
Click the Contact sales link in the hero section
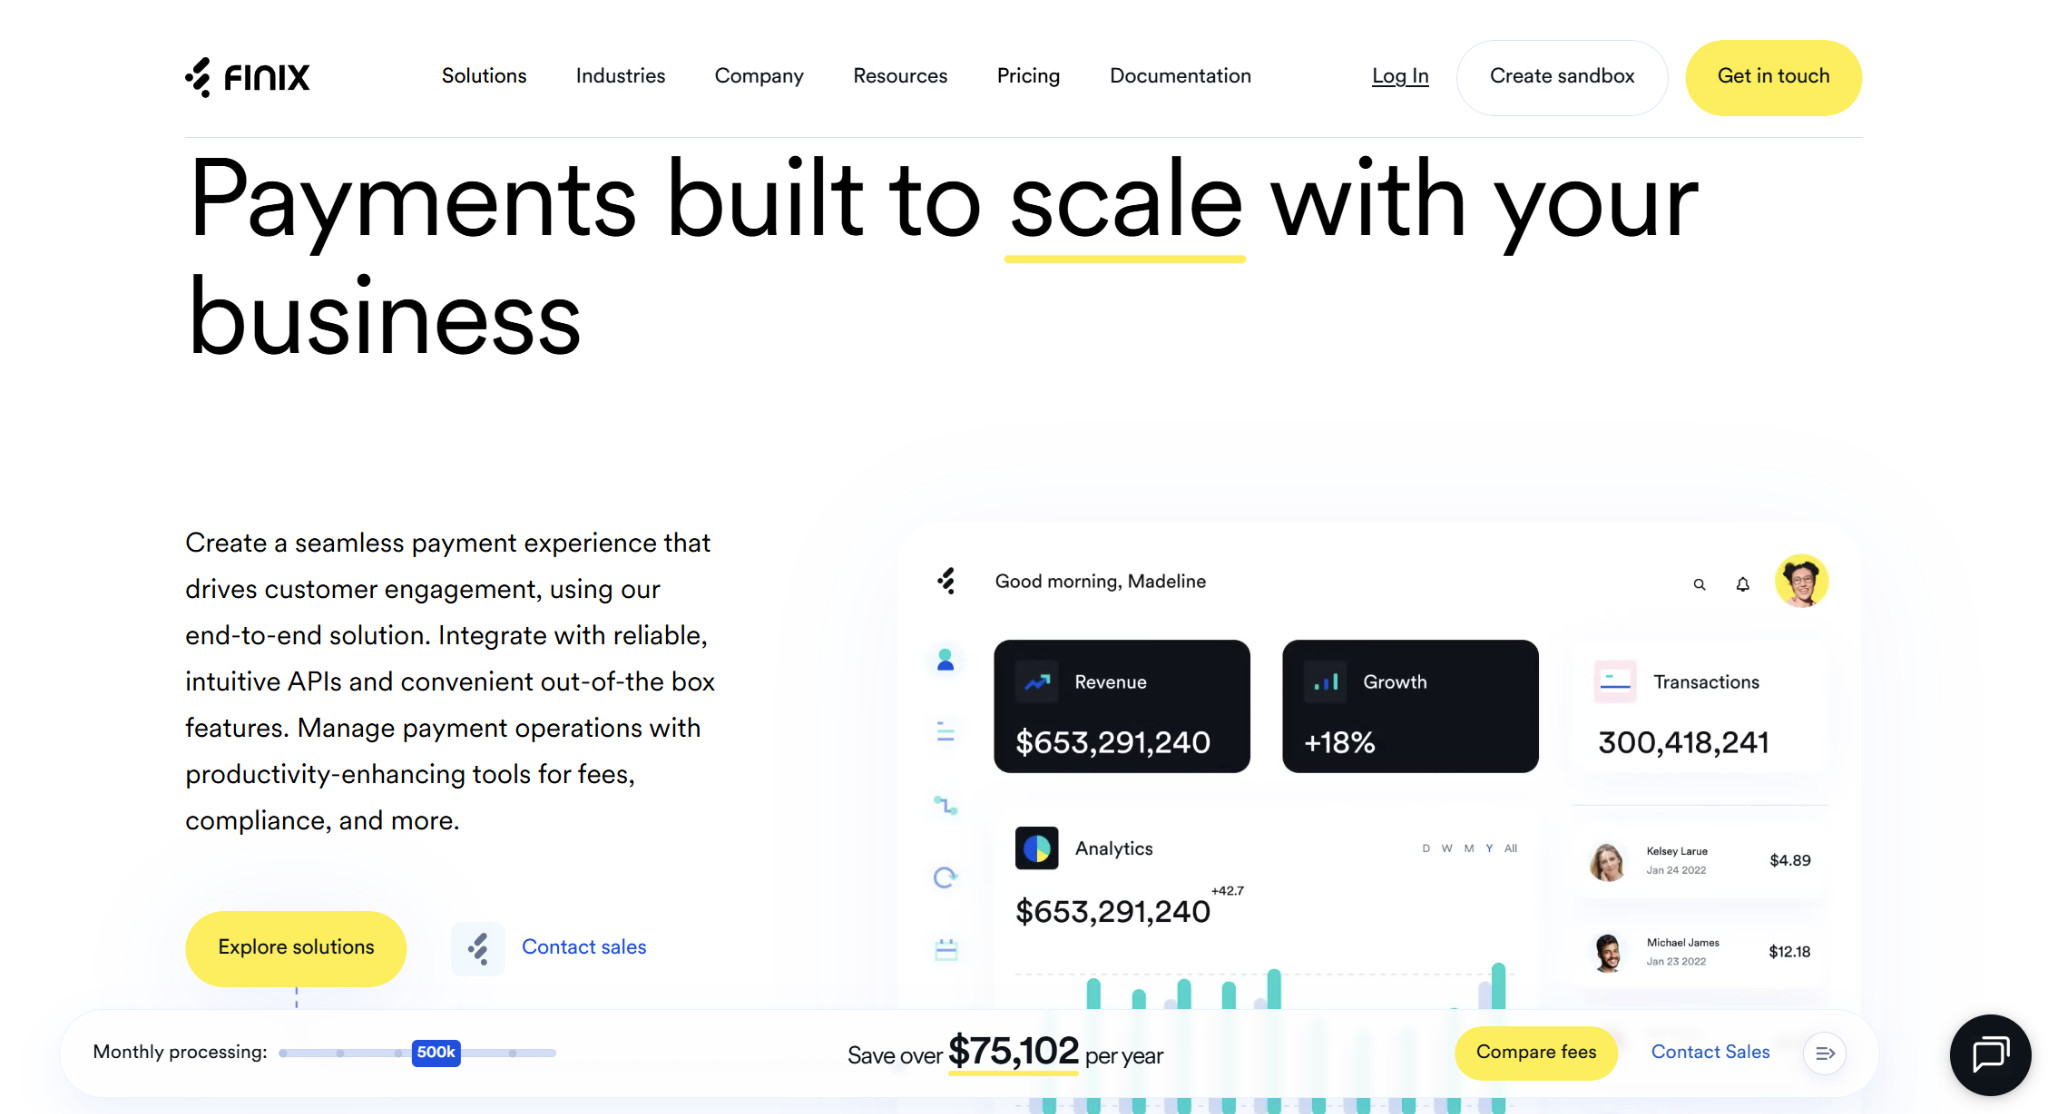pos(584,947)
